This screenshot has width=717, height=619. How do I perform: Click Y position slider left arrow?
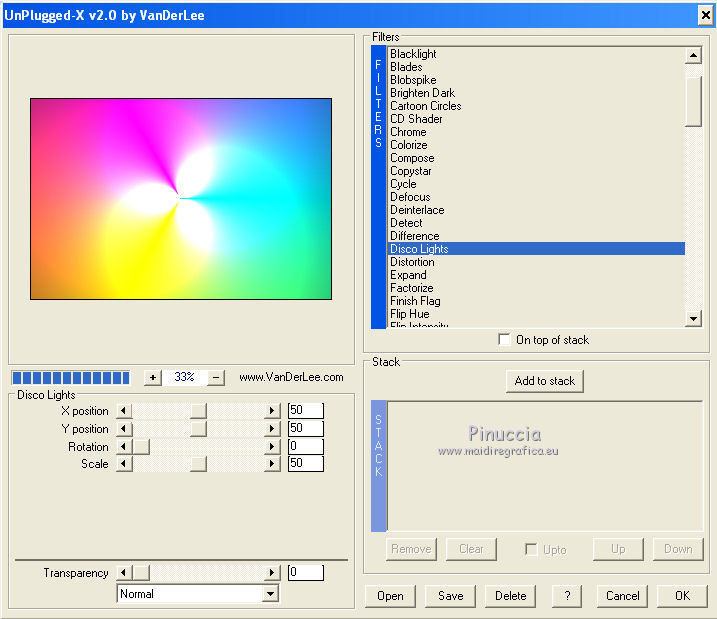123,429
